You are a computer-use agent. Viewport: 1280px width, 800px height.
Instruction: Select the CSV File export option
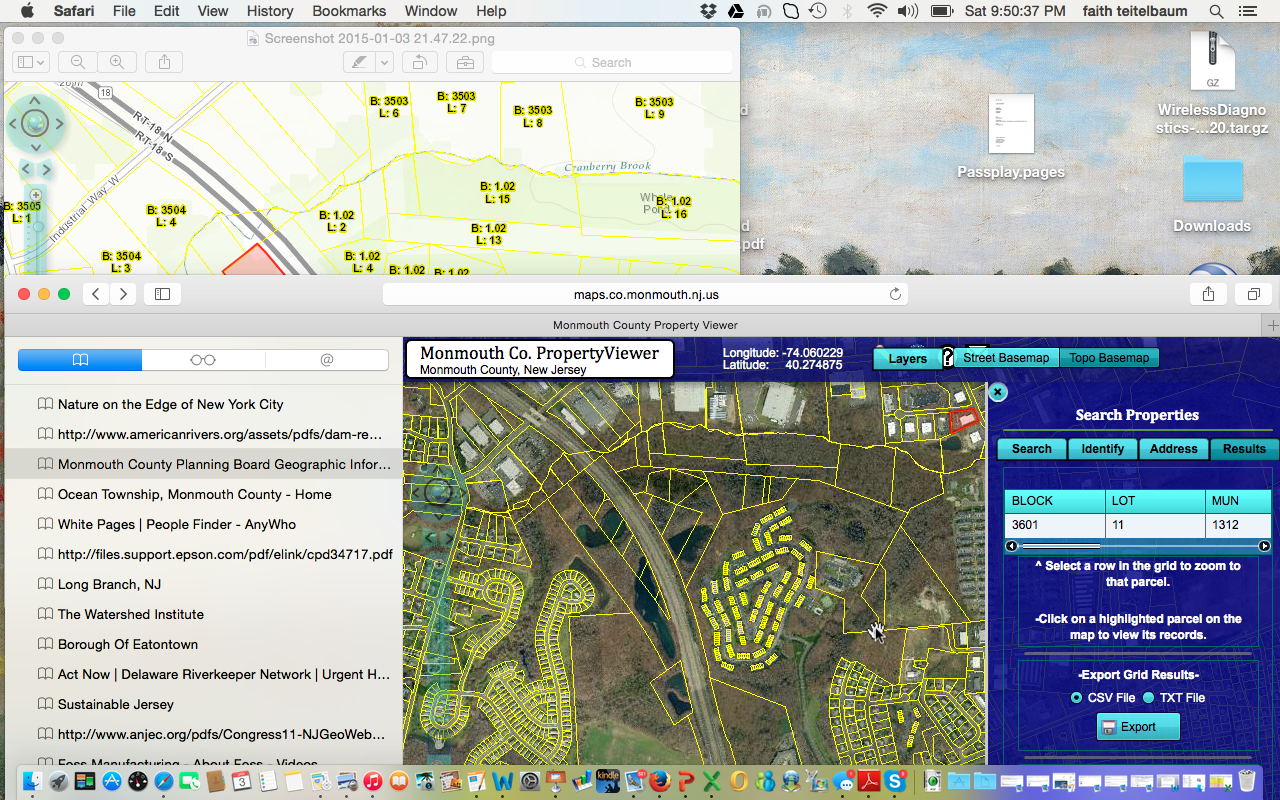(x=1076, y=698)
